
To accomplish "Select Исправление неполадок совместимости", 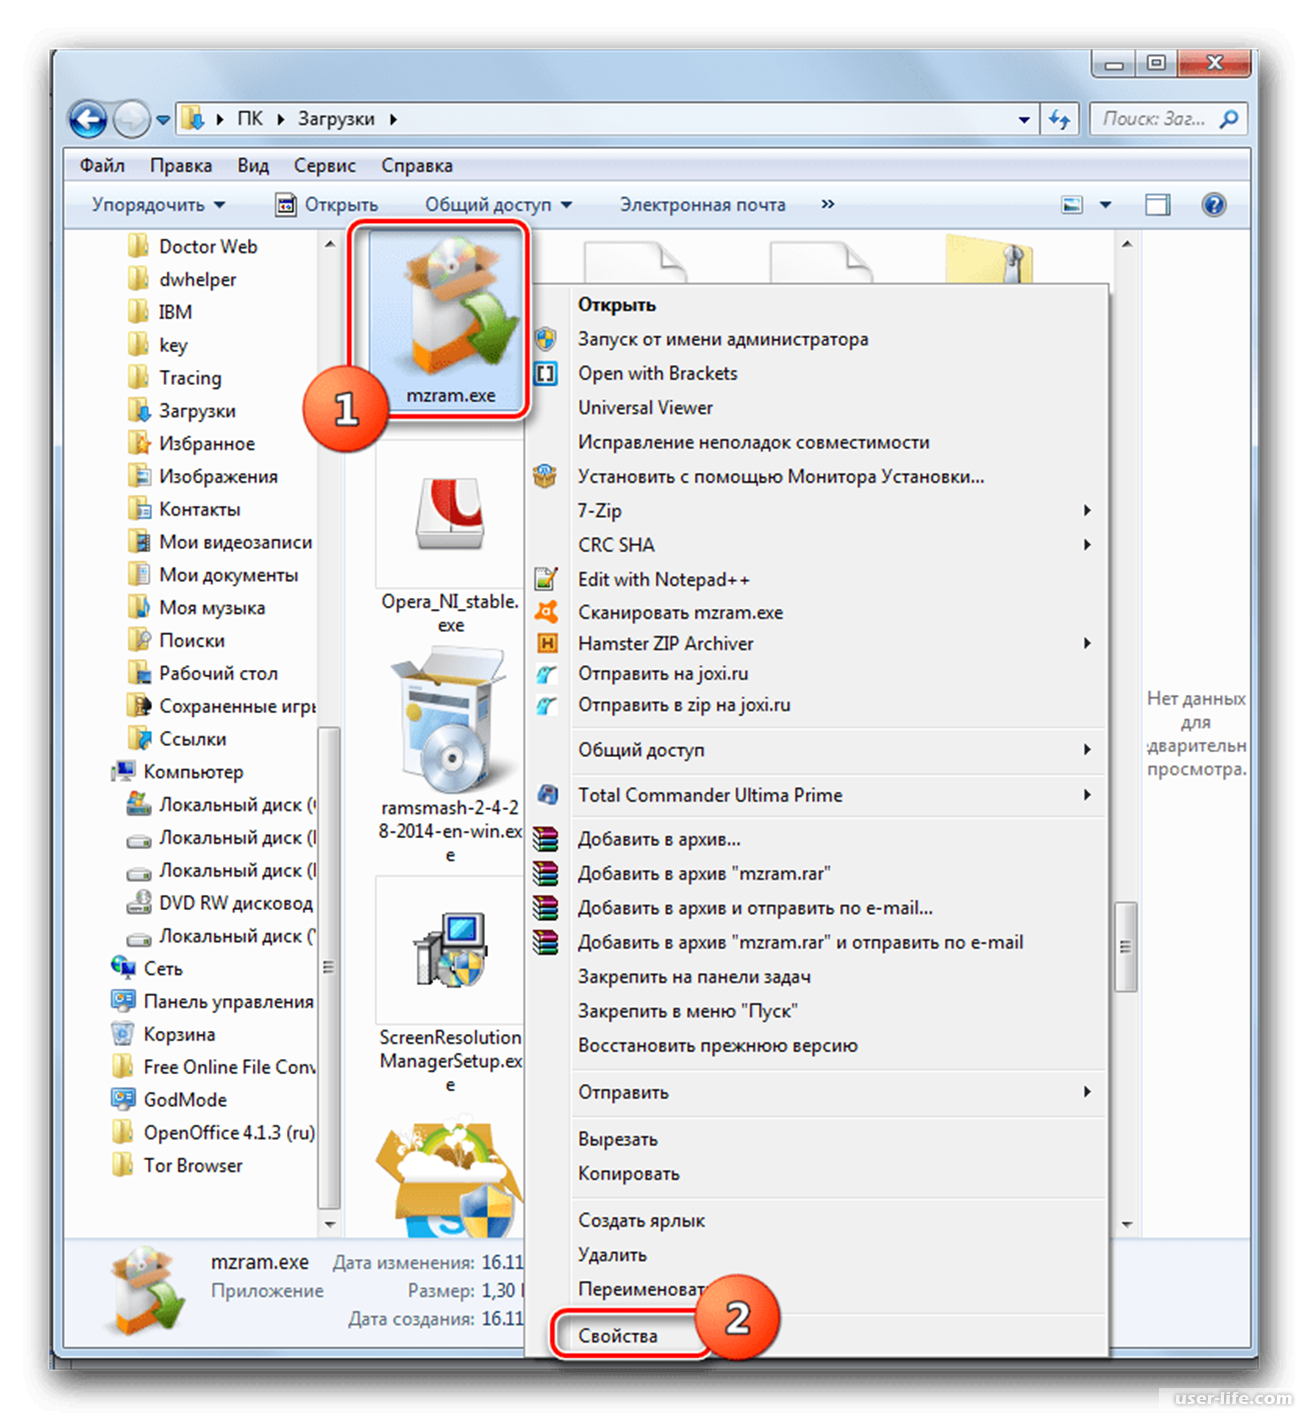I will pyautogui.click(x=754, y=442).
